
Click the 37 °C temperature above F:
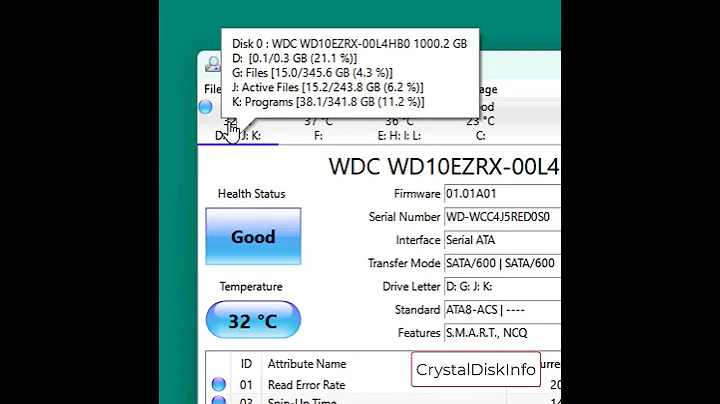coord(318,122)
